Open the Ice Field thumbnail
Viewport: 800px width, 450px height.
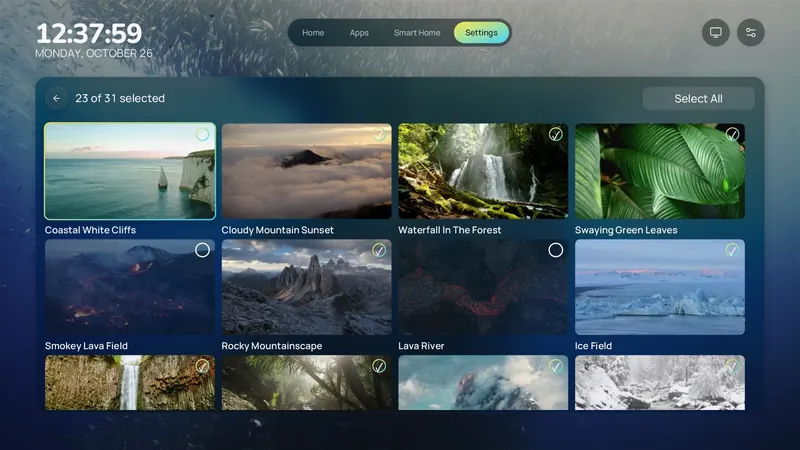(x=660, y=287)
